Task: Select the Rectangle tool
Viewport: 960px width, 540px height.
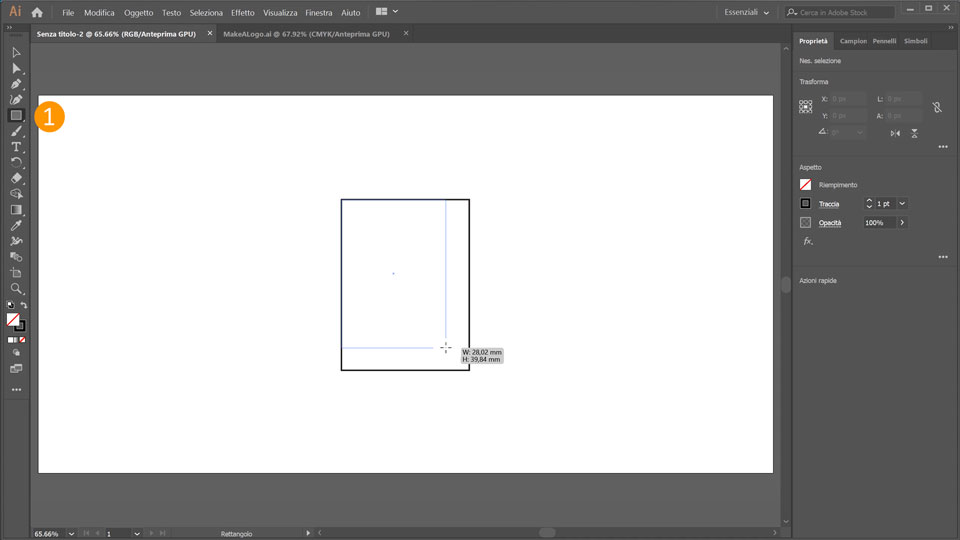Action: pyautogui.click(x=16, y=115)
